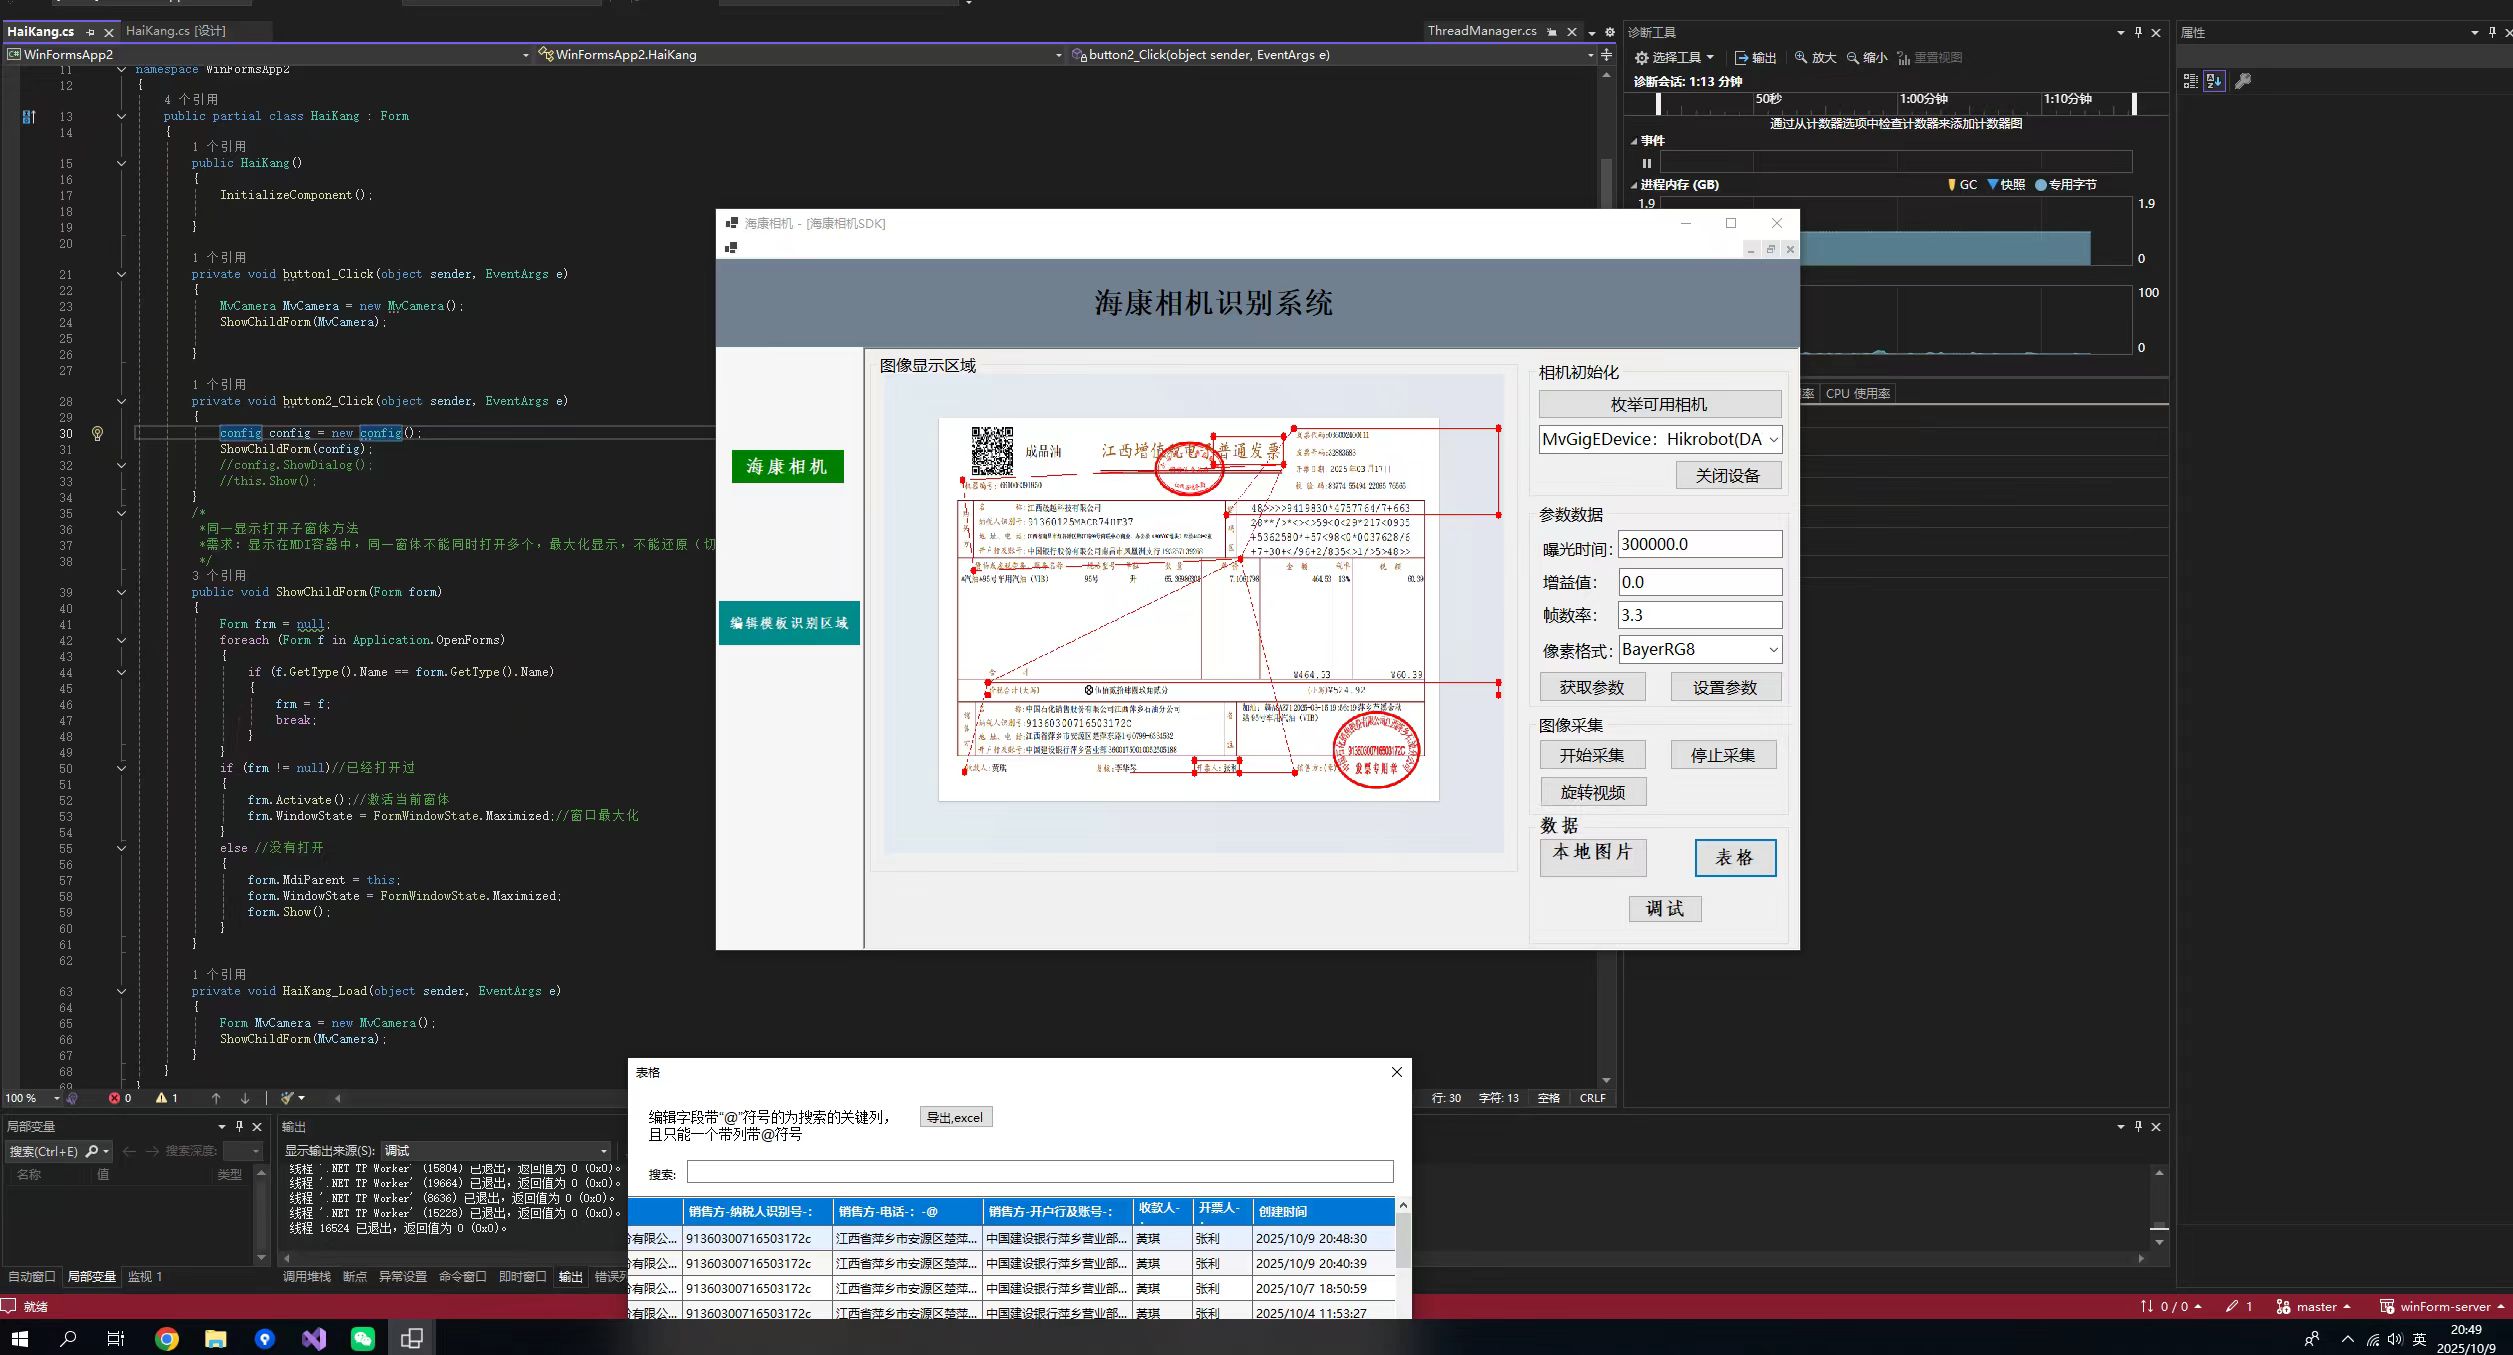Switch to the 断点 tab at bottom
The height and width of the screenshot is (1355, 2513).
click(354, 1277)
